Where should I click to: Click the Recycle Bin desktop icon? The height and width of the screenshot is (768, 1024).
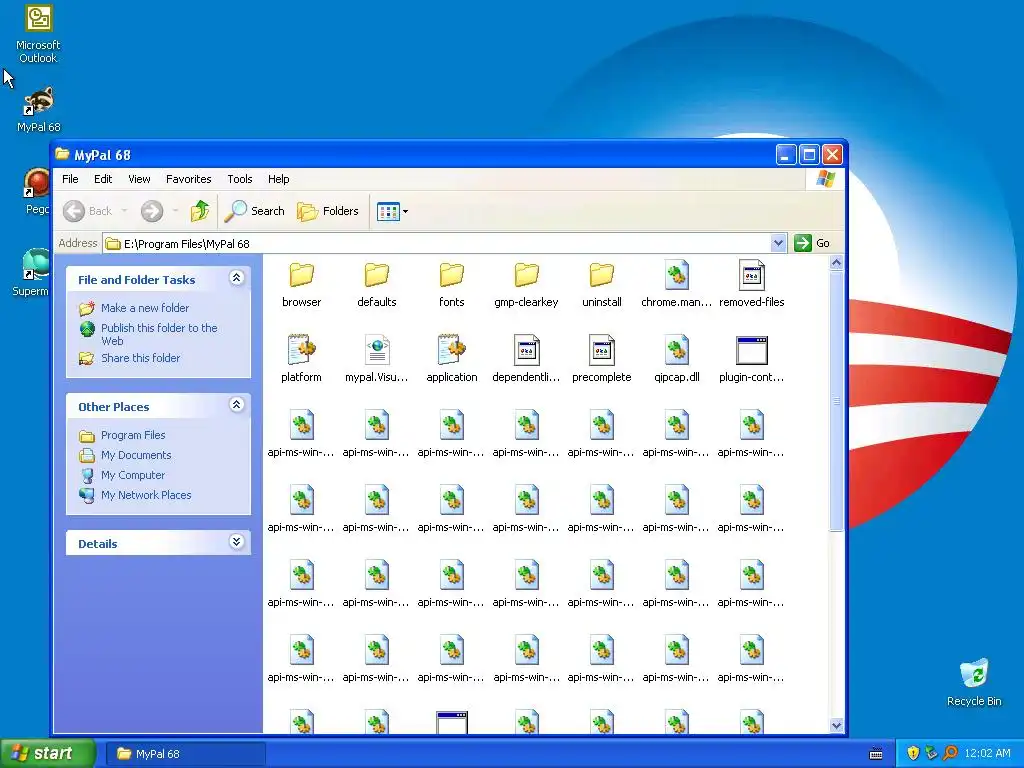coord(974,682)
